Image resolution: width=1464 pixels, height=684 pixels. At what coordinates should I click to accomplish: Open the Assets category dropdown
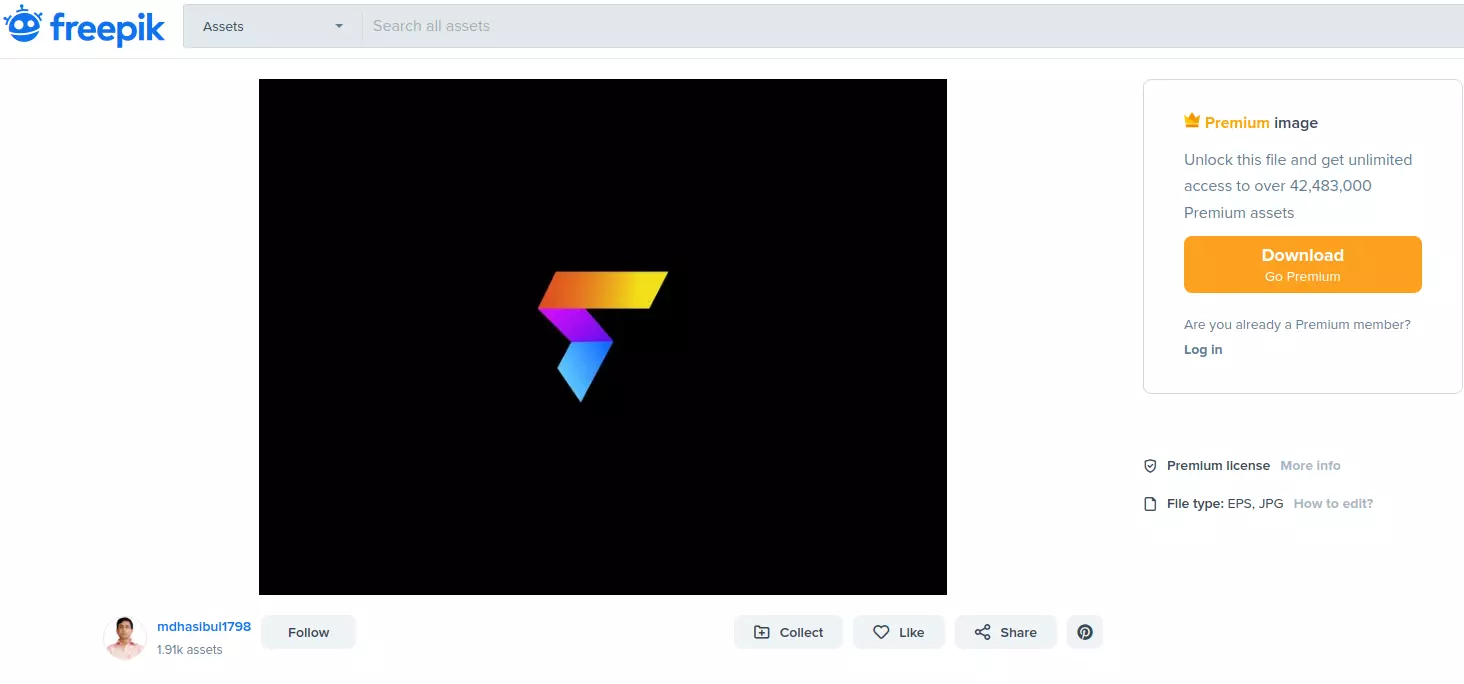pyautogui.click(x=270, y=26)
